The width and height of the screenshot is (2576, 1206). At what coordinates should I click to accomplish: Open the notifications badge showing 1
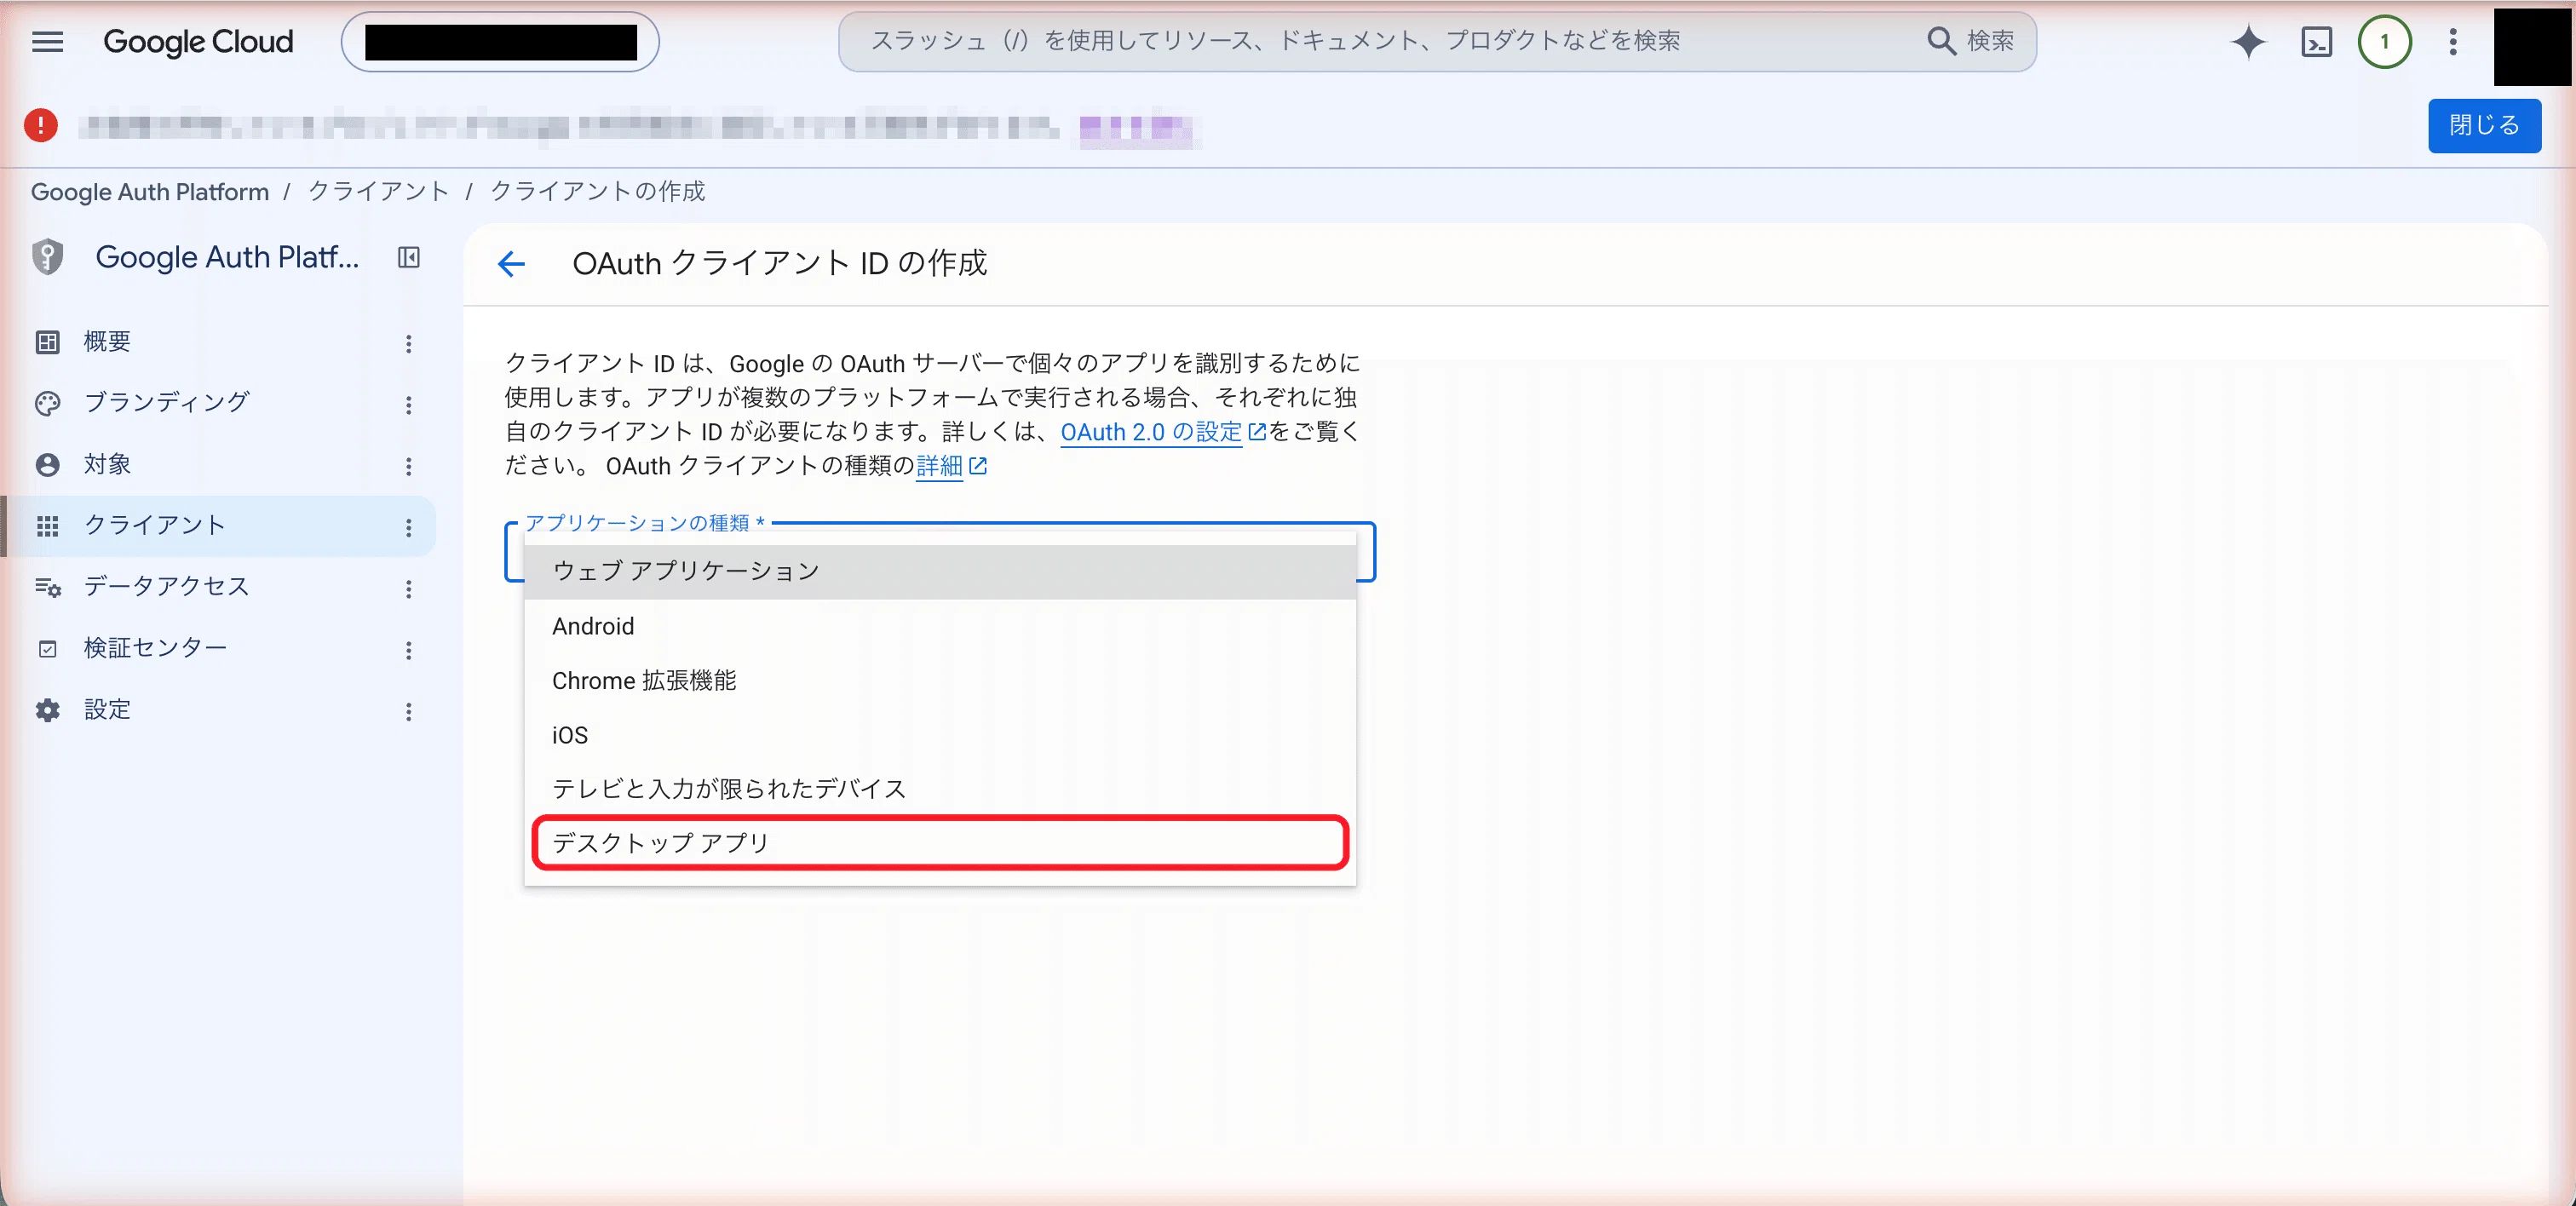(x=2384, y=42)
